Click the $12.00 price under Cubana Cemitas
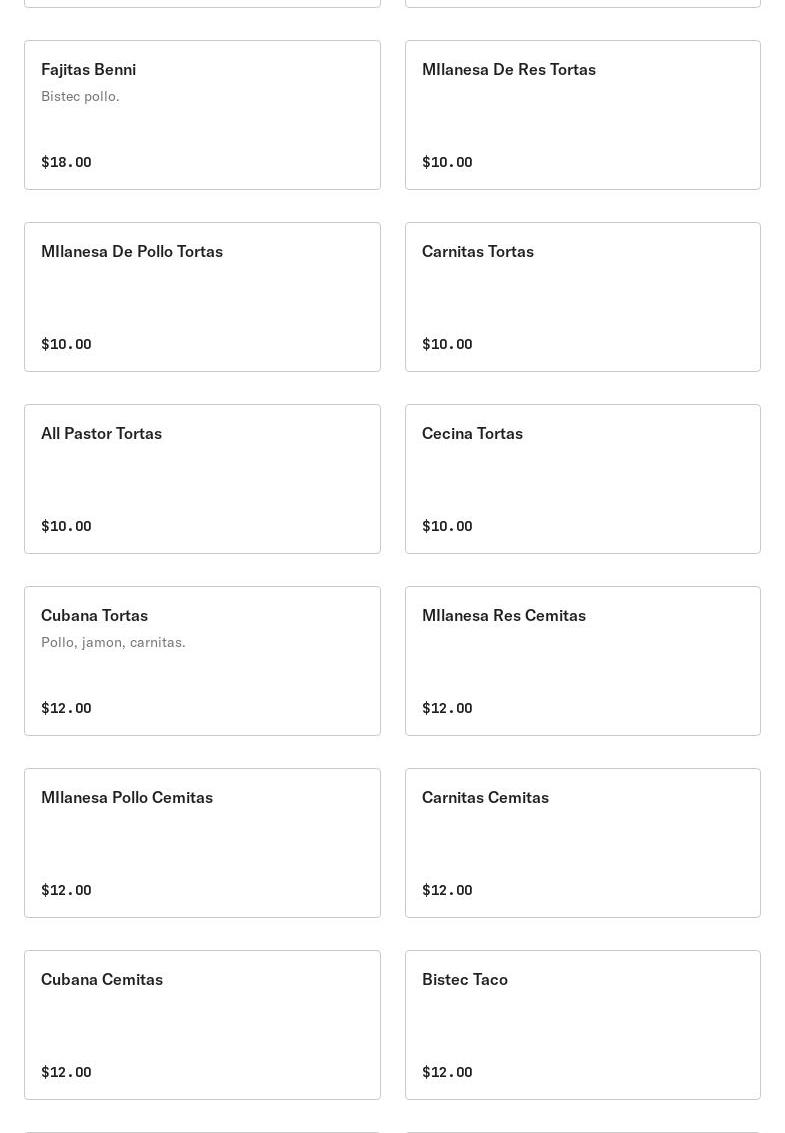 [x=66, y=1072]
